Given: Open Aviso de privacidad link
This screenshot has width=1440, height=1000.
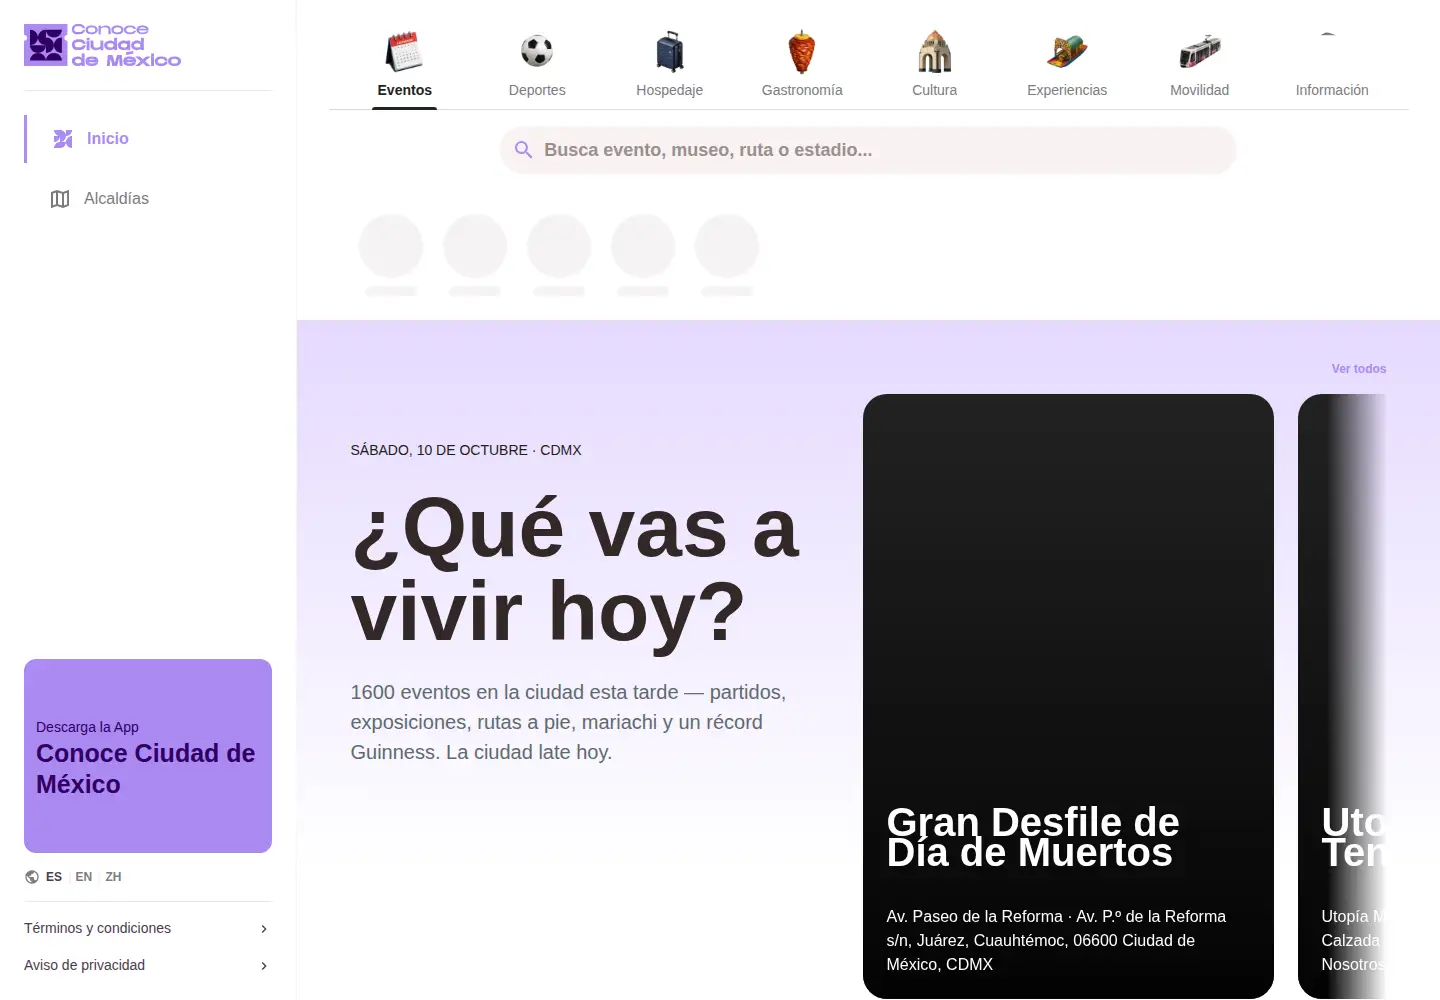Looking at the screenshot, I should point(85,965).
